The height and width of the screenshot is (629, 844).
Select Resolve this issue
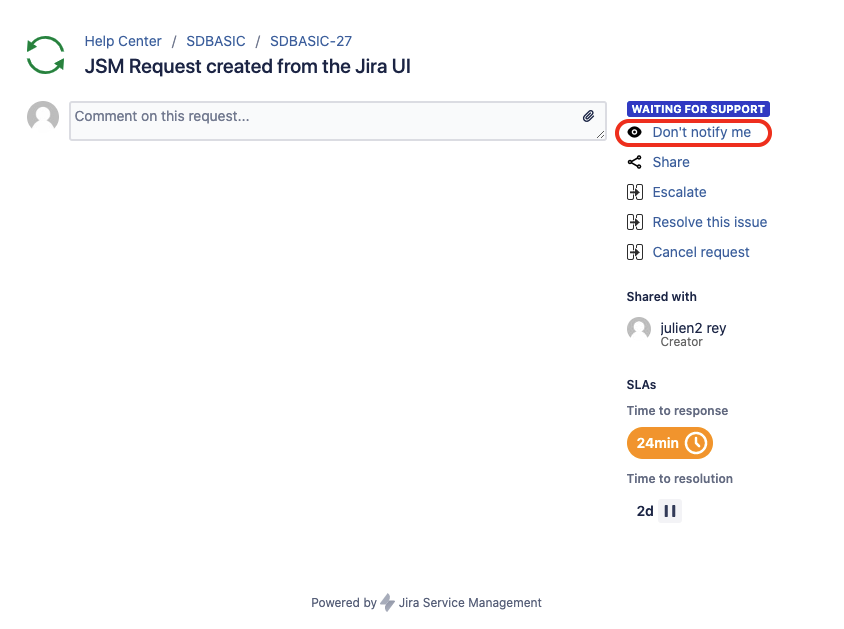click(x=709, y=222)
